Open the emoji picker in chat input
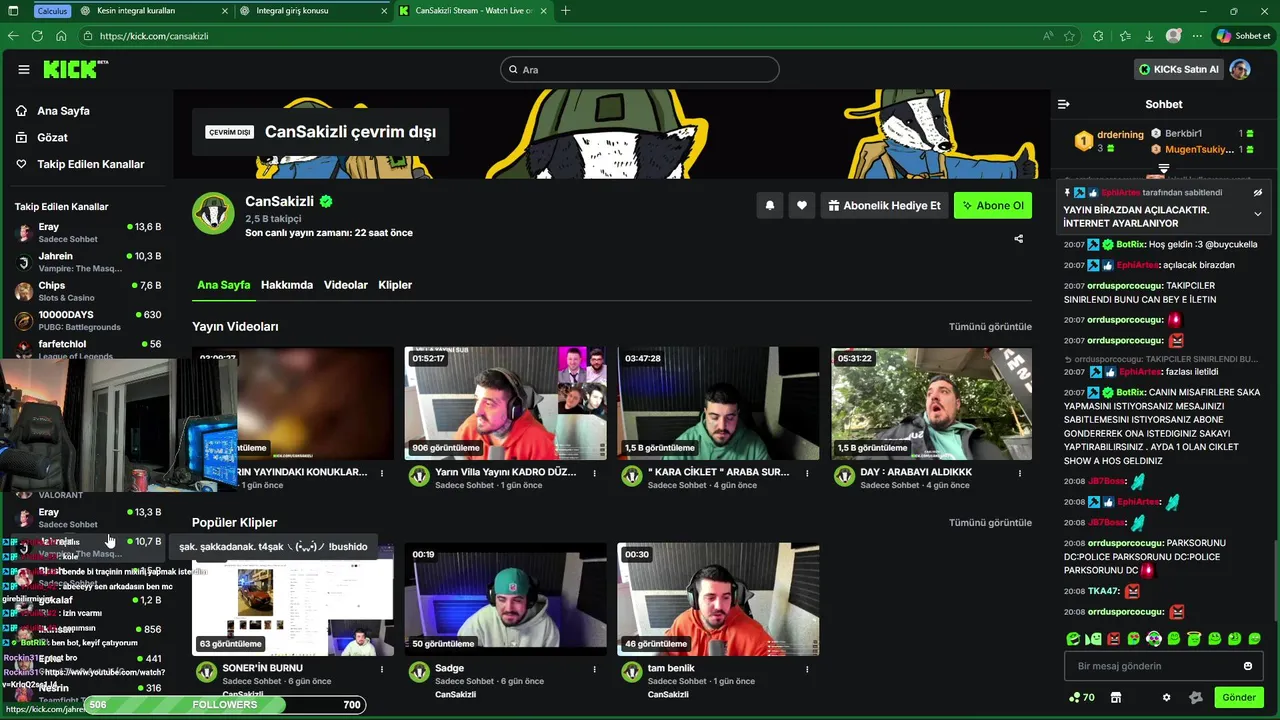 coord(1248,666)
